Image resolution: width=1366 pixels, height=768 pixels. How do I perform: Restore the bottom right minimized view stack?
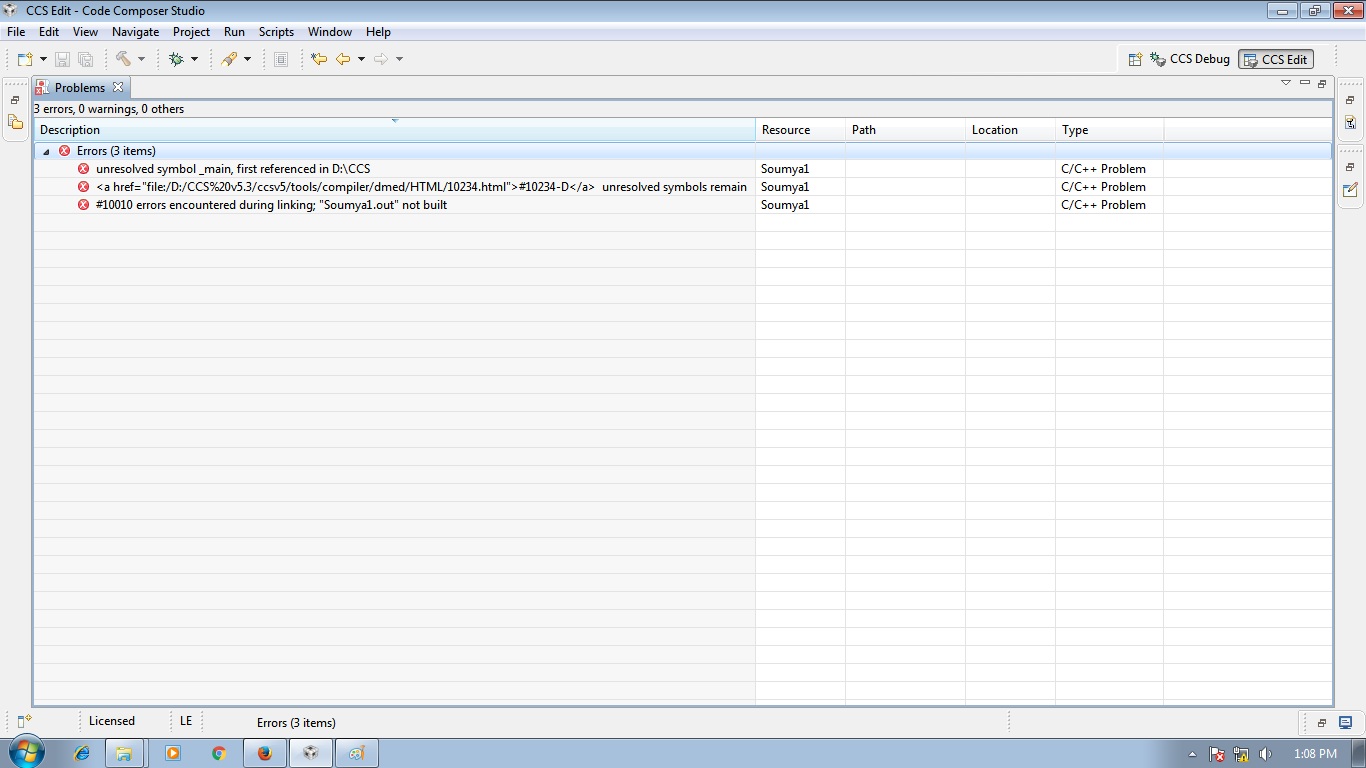pyautogui.click(x=1321, y=722)
